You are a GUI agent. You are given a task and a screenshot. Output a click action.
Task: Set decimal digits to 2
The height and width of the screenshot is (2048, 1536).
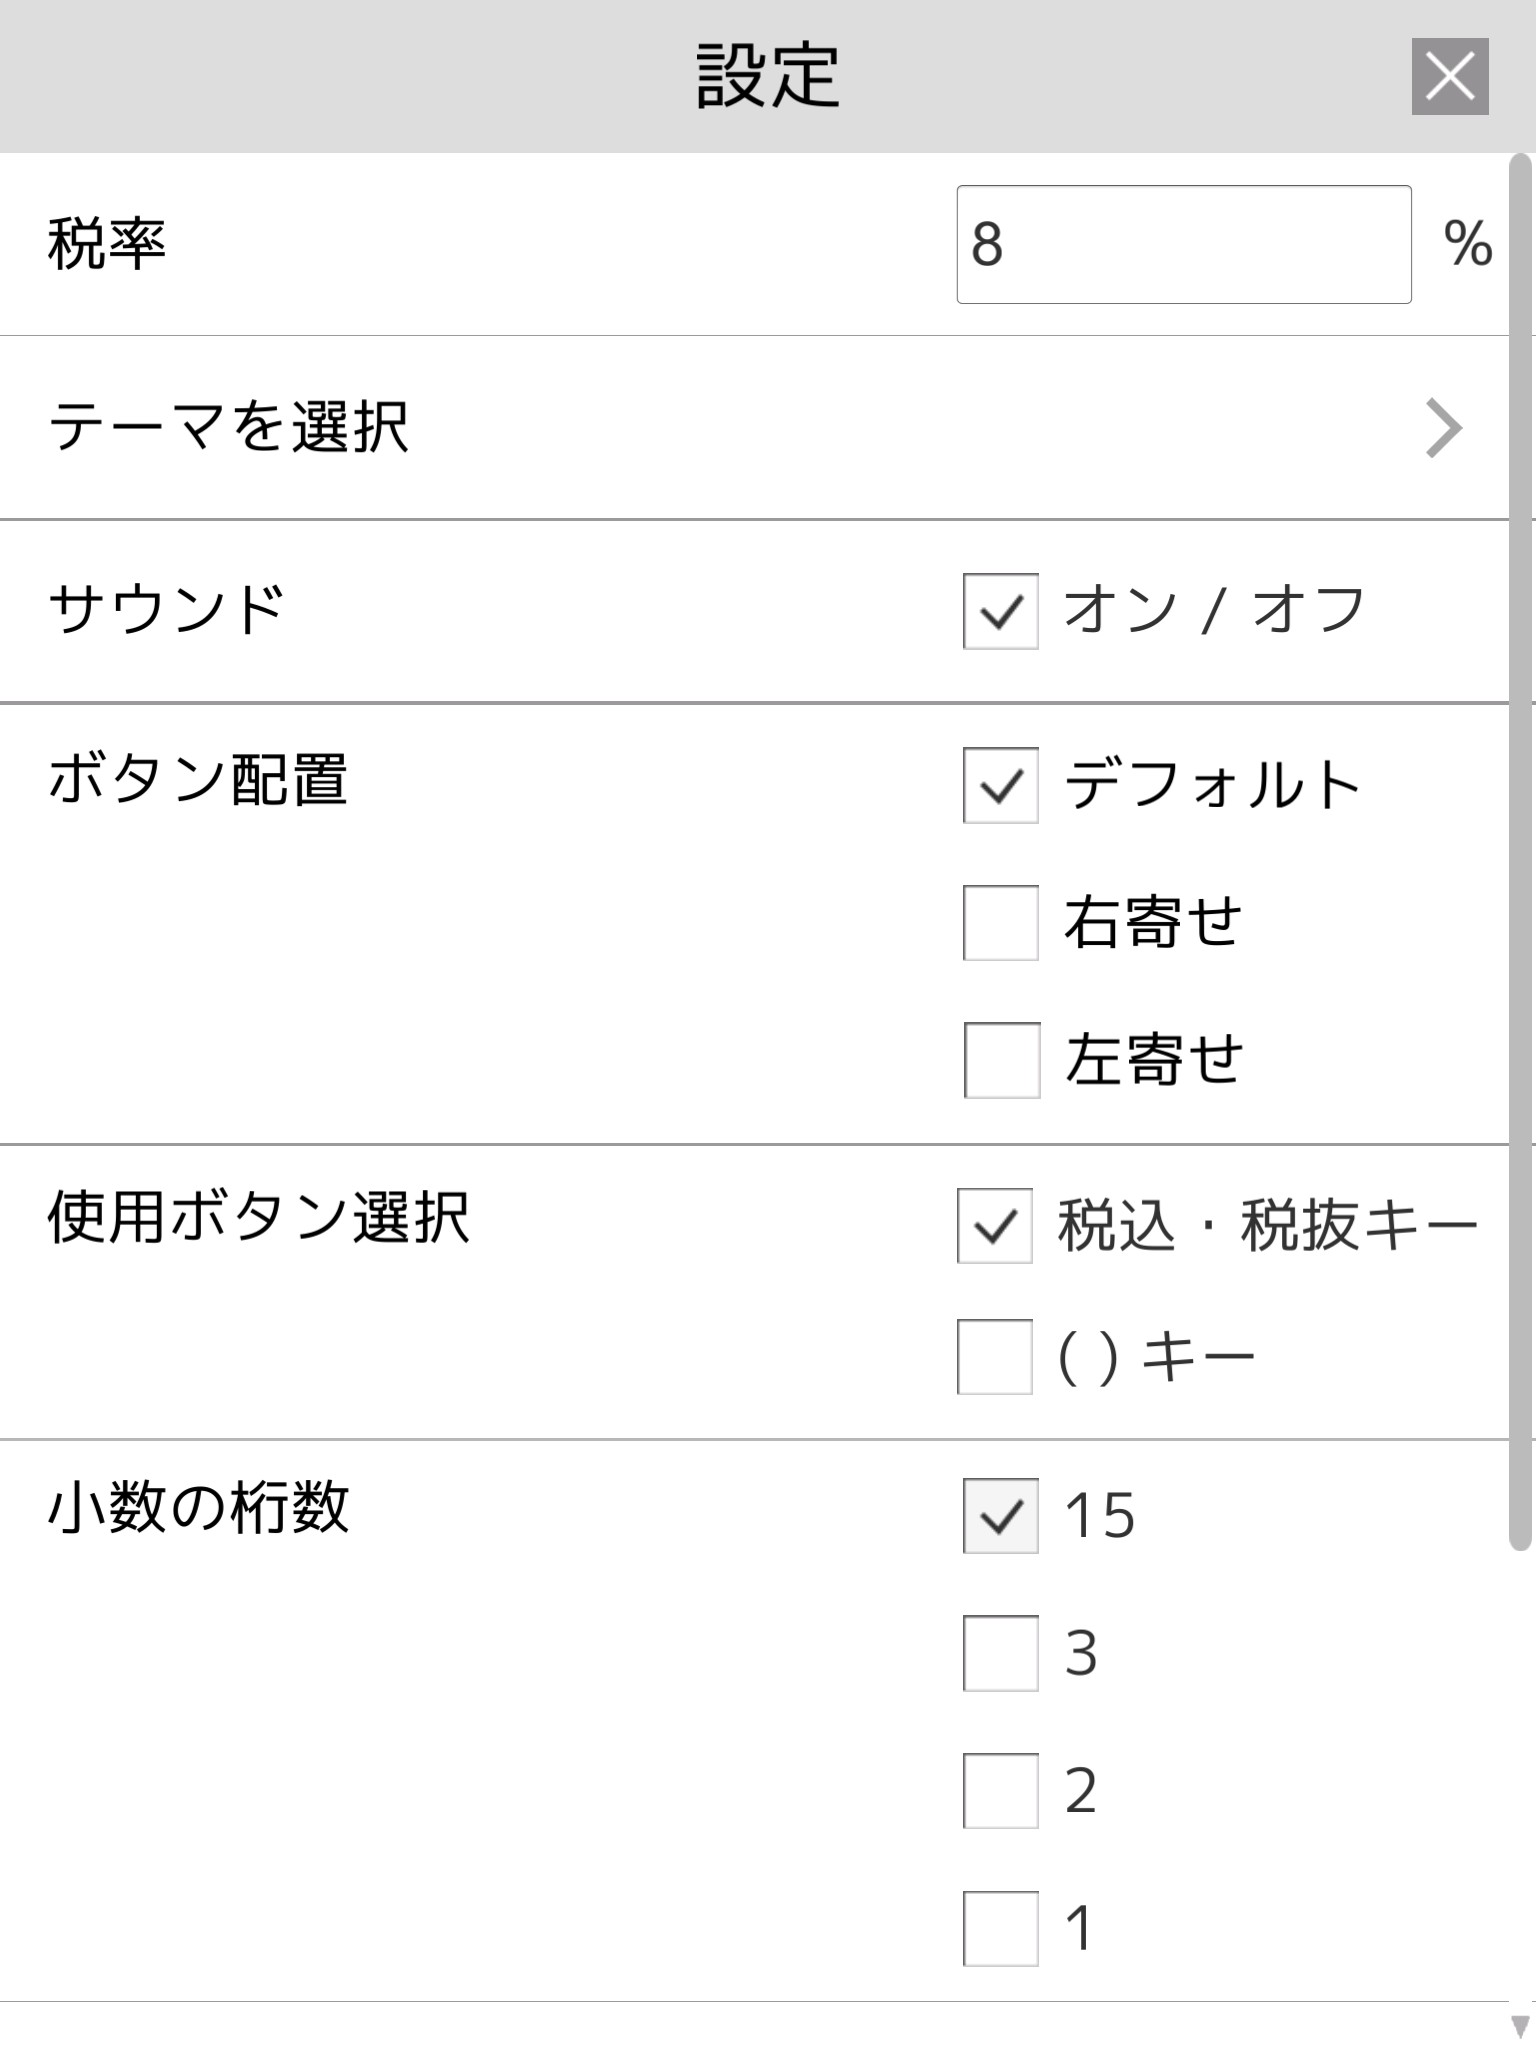click(1000, 1791)
